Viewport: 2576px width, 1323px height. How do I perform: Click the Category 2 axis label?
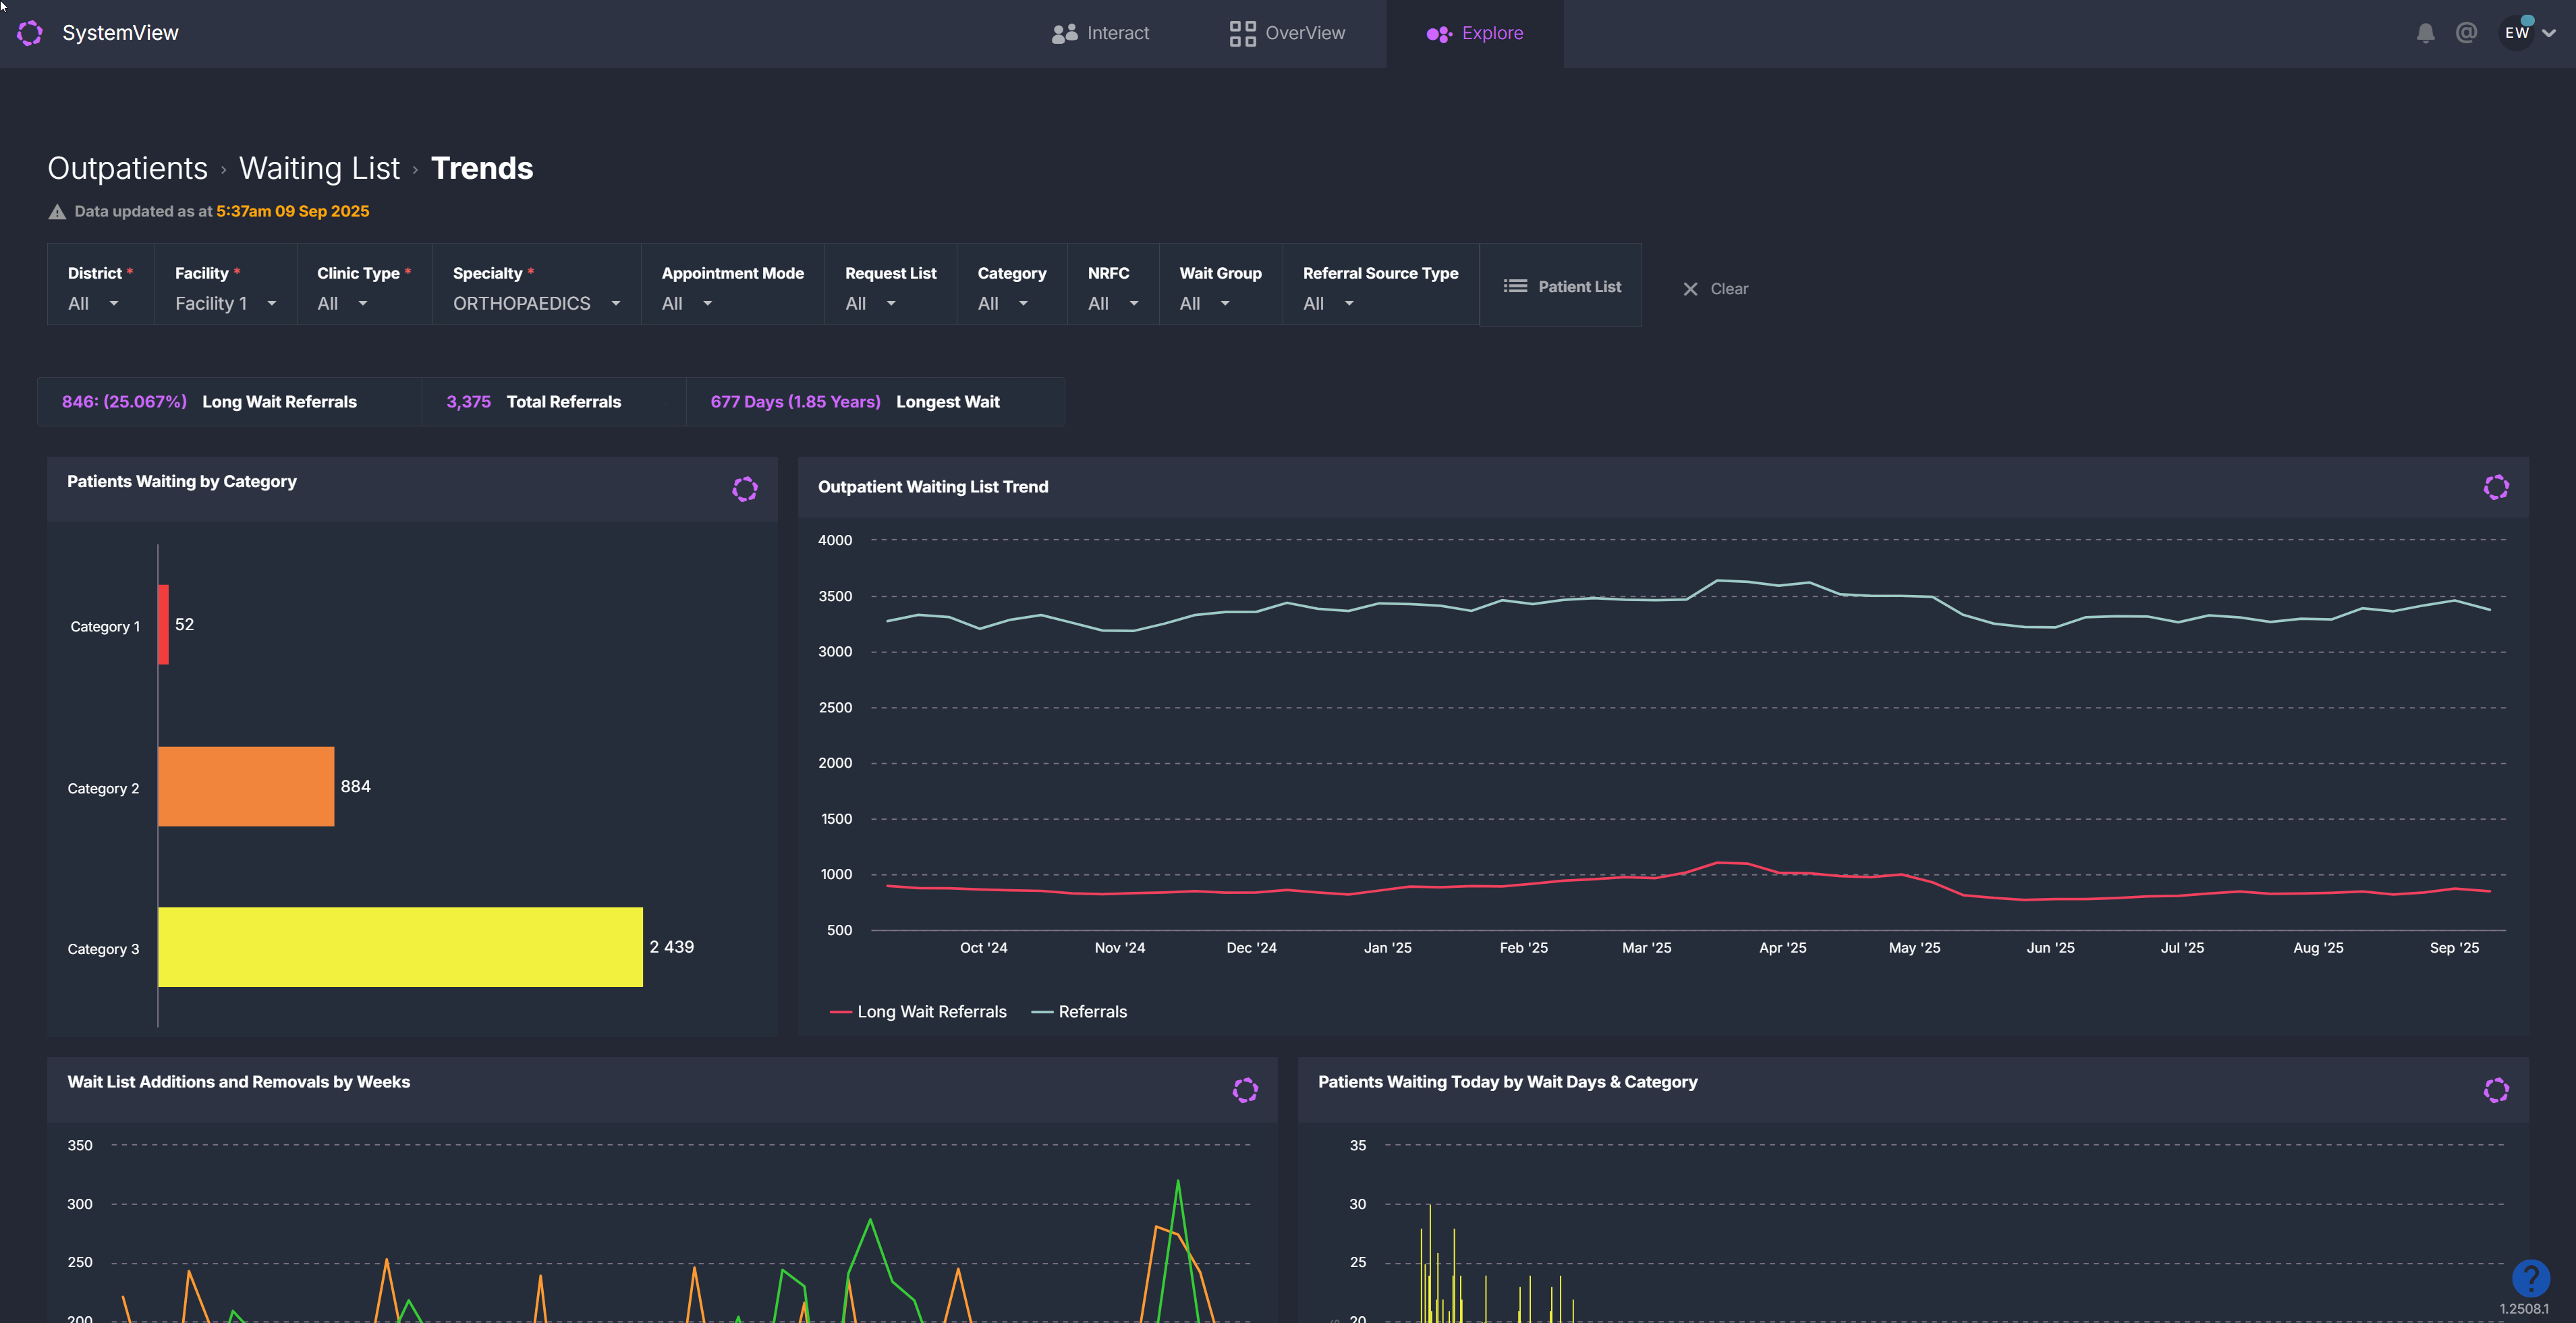[x=103, y=788]
